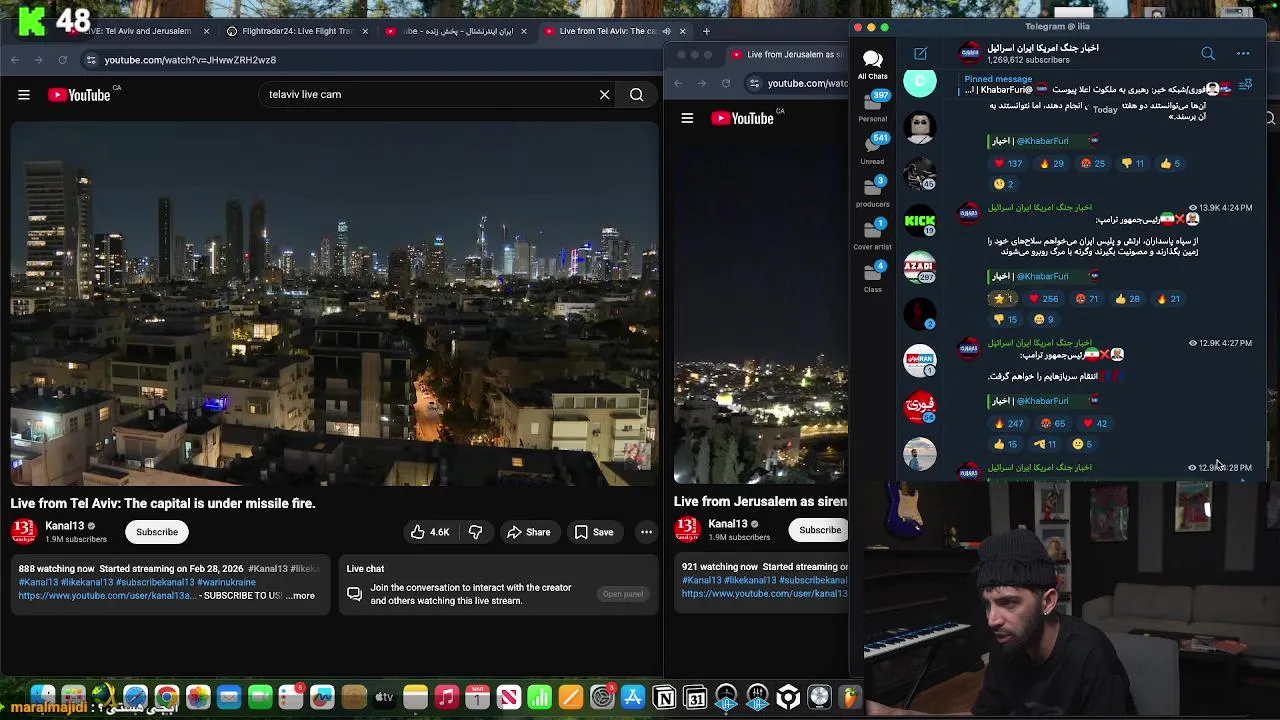Open pinned messages list icon in Telegram

click(1245, 85)
